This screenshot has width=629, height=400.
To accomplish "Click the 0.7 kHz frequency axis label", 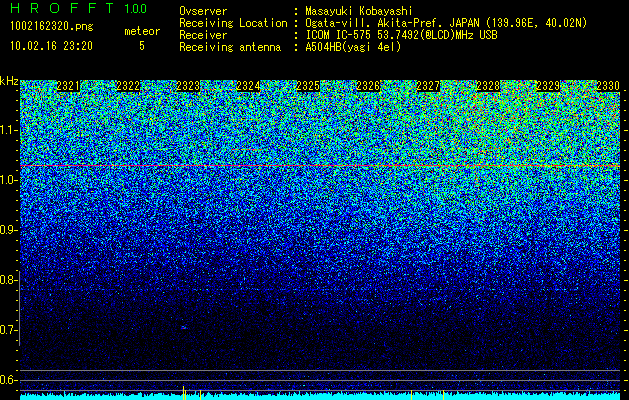I will pyautogui.click(x=8, y=330).
